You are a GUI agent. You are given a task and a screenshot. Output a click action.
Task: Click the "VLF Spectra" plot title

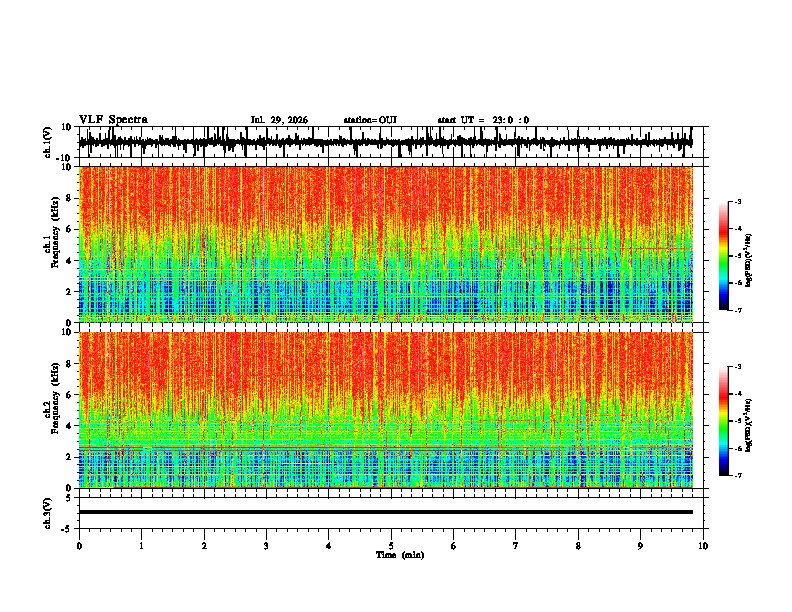tap(113, 120)
